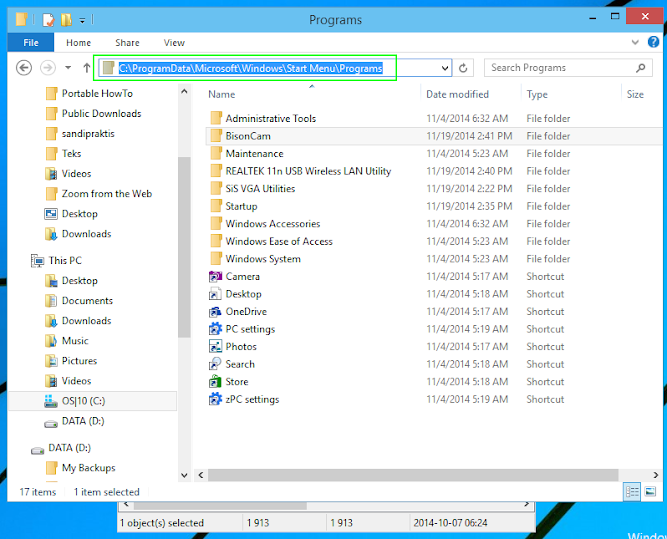This screenshot has width=667, height=539.
Task: Click the Properties quick access icon
Action: 48,20
